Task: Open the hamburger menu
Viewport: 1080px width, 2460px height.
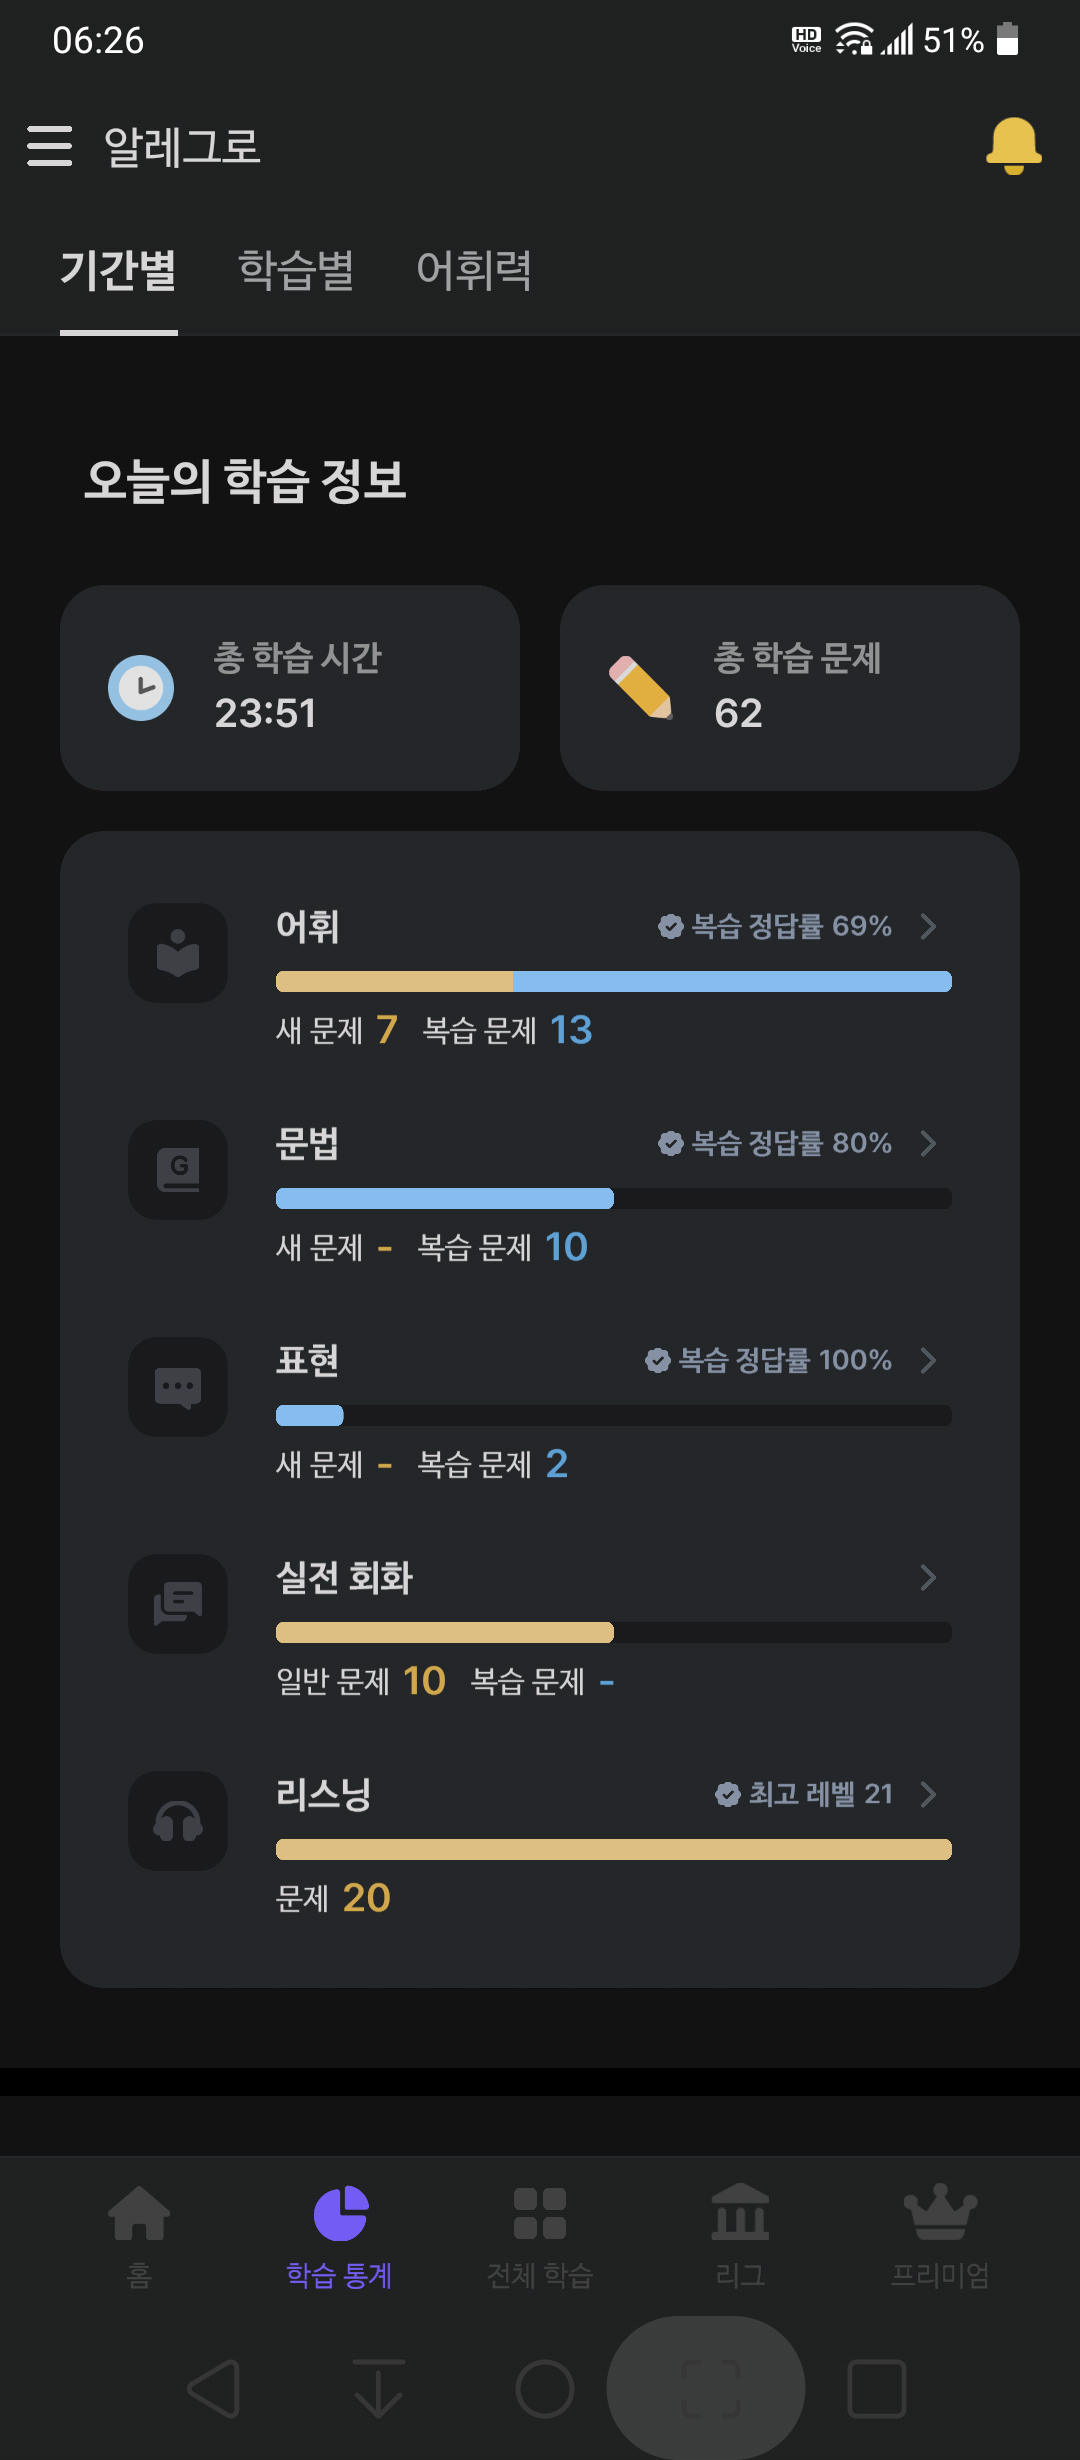Action: pos(50,146)
